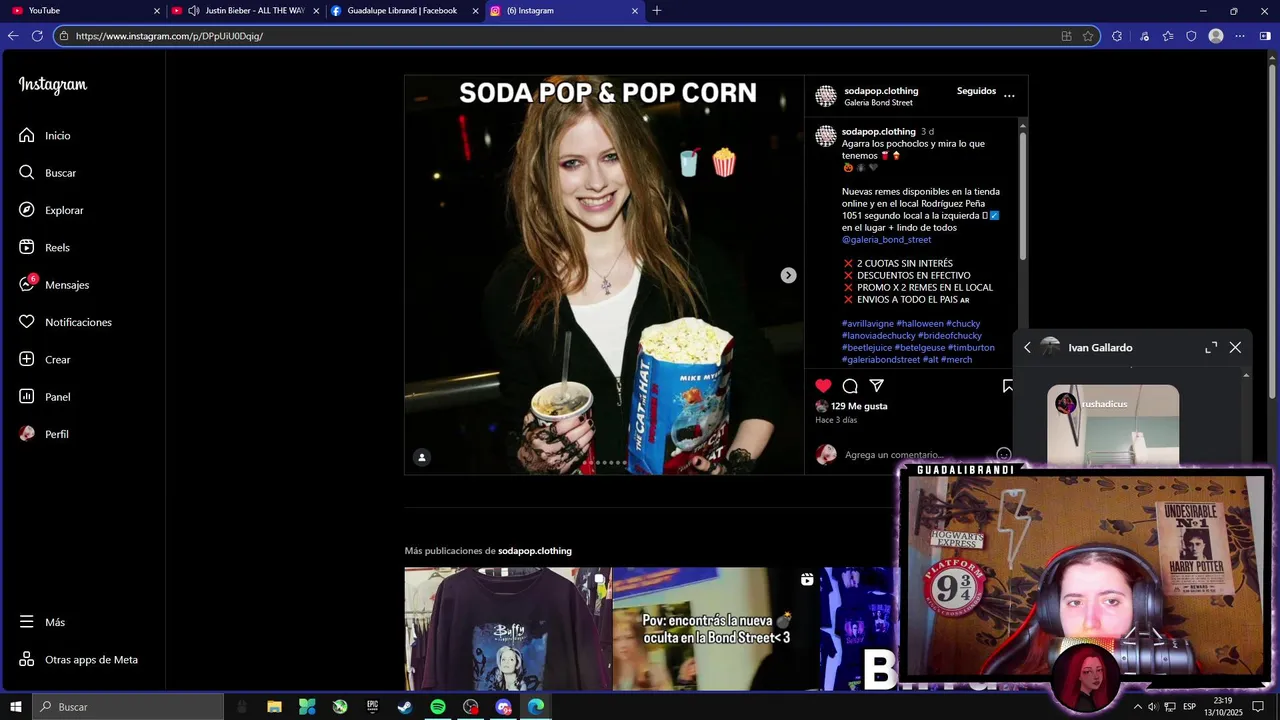The height and width of the screenshot is (720, 1280).
Task: Open rushadicus shared post in chat
Action: (1113, 426)
